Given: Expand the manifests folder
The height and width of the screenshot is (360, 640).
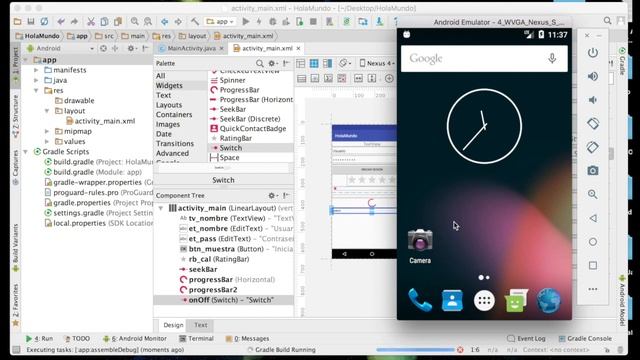Looking at the screenshot, I should click(36, 70).
